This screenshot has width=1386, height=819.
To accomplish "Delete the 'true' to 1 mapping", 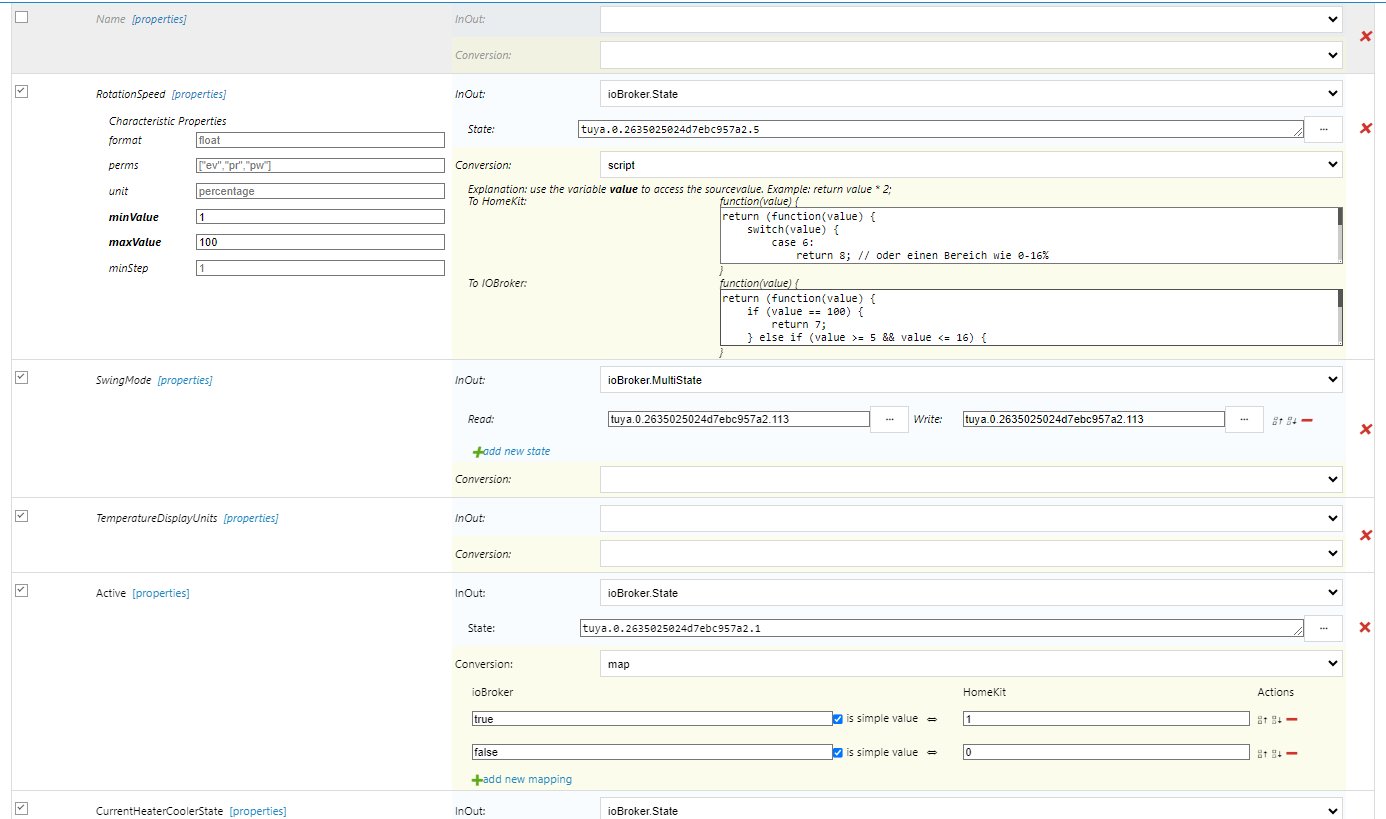I will point(1292,719).
